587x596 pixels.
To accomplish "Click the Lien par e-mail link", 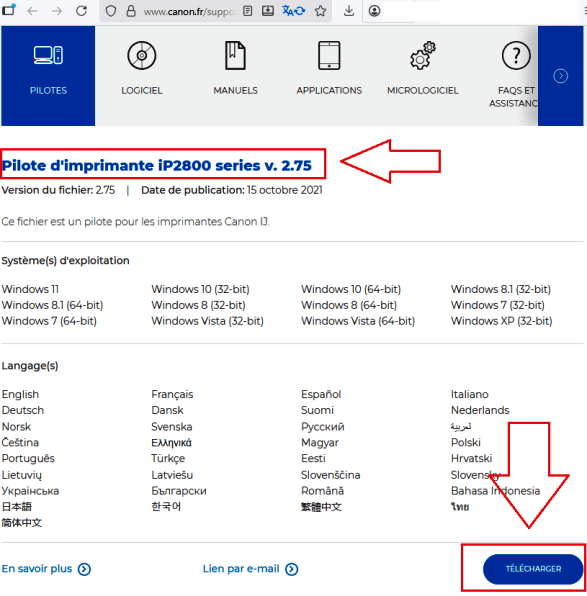I will pyautogui.click(x=241, y=568).
